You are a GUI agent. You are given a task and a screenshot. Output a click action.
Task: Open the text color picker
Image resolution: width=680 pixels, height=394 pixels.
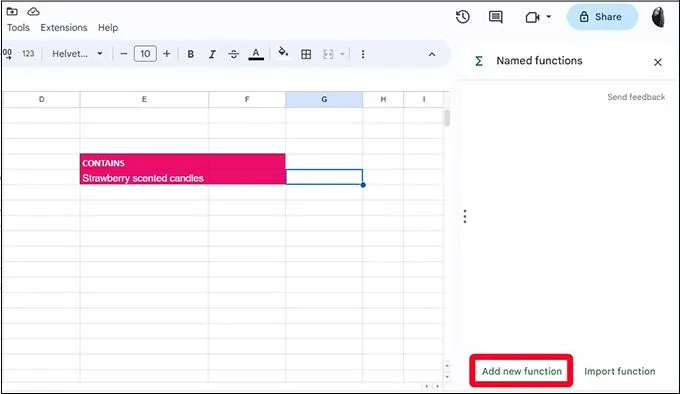(256, 54)
